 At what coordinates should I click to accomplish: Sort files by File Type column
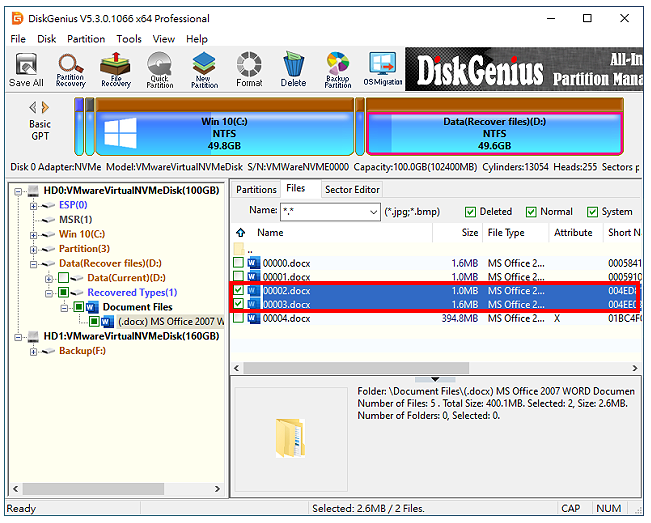[x=515, y=232]
